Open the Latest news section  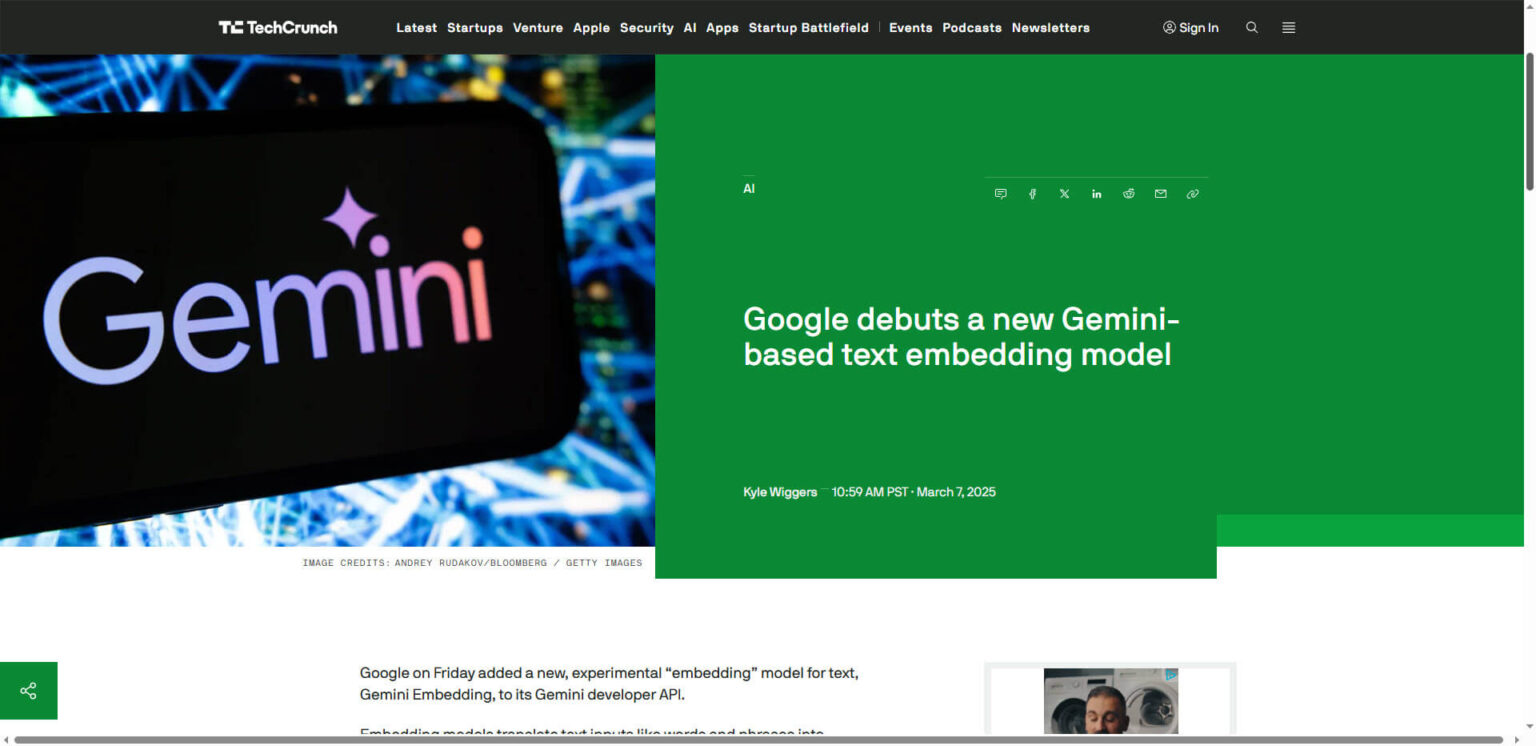(417, 27)
